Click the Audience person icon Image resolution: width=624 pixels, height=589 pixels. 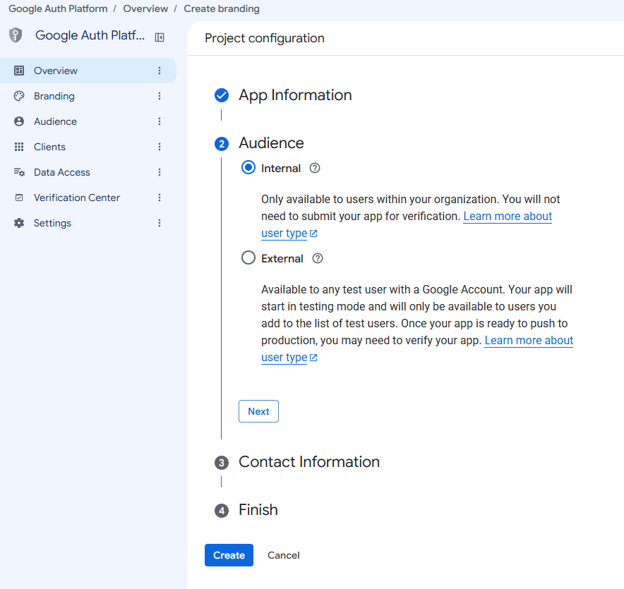tap(19, 121)
